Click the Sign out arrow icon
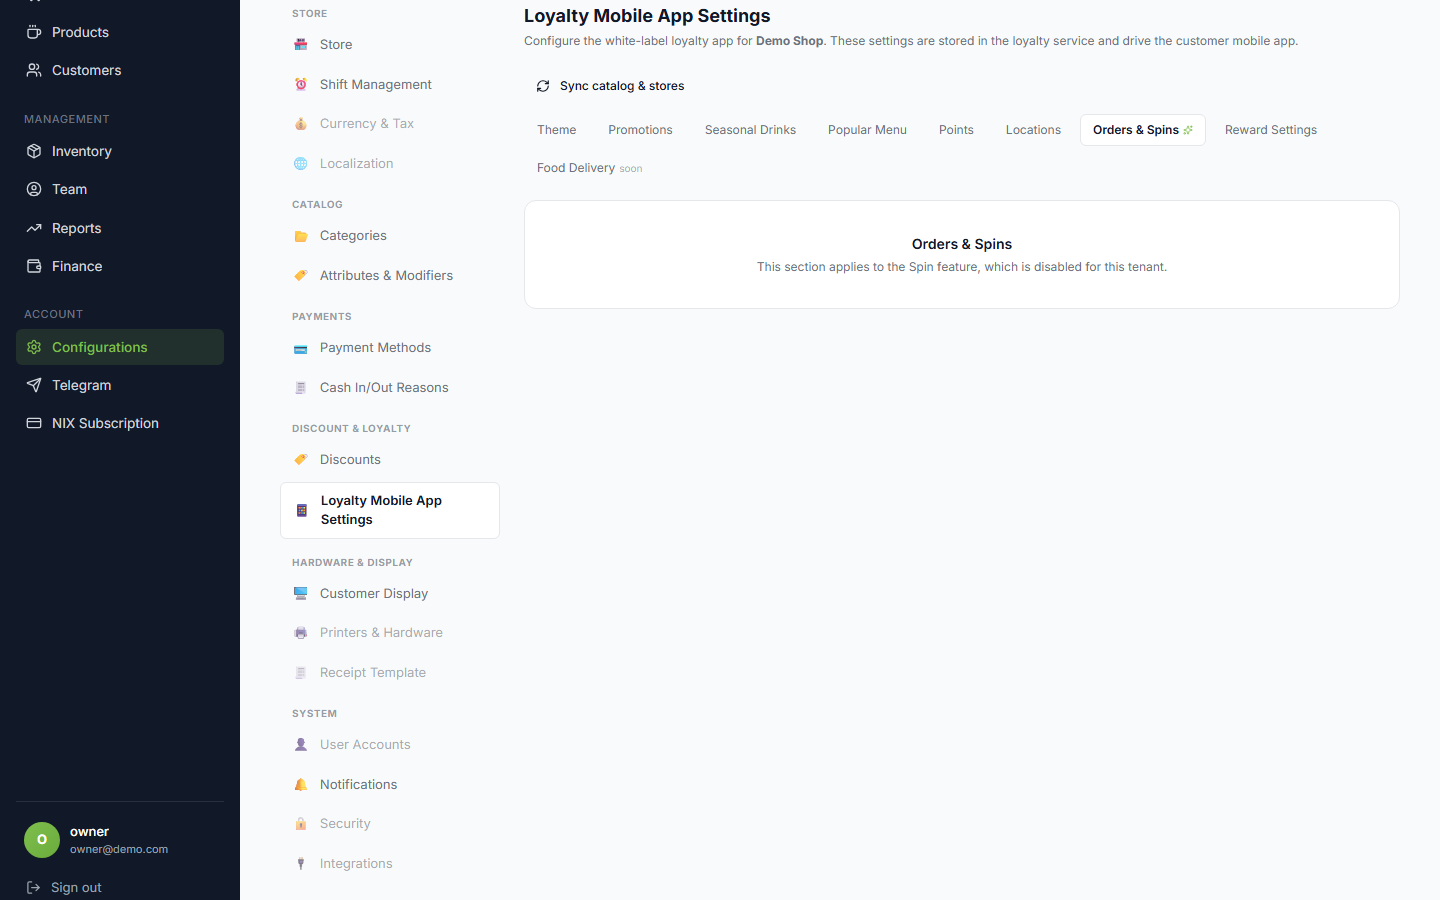Viewport: 1440px width, 900px height. click(x=34, y=887)
